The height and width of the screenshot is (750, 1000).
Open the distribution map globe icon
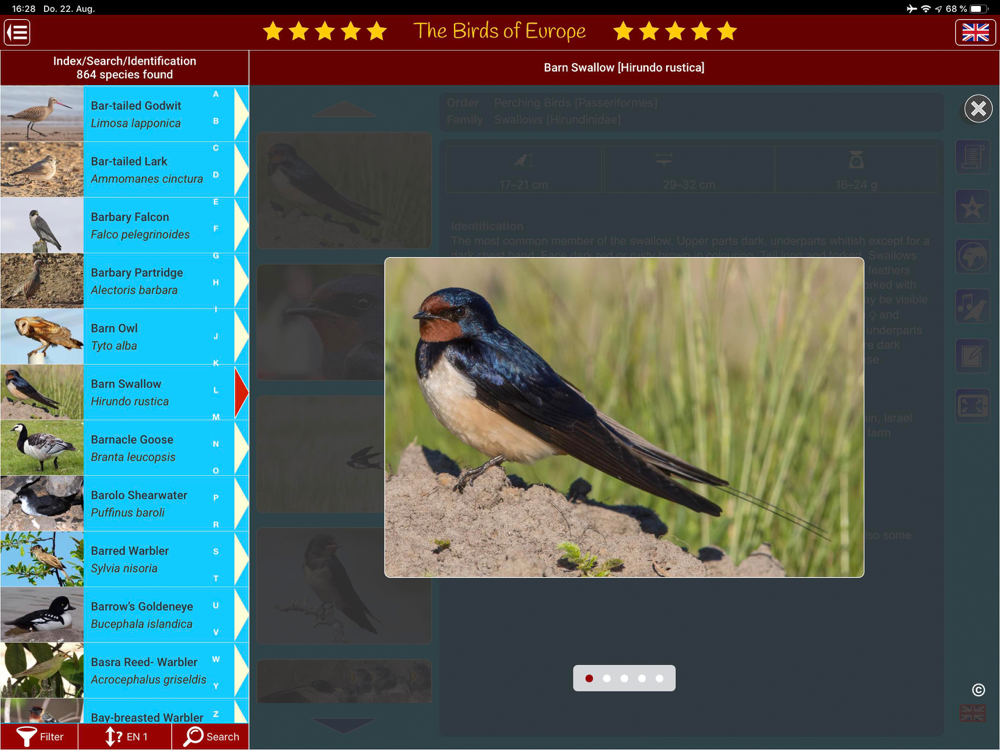[972, 256]
